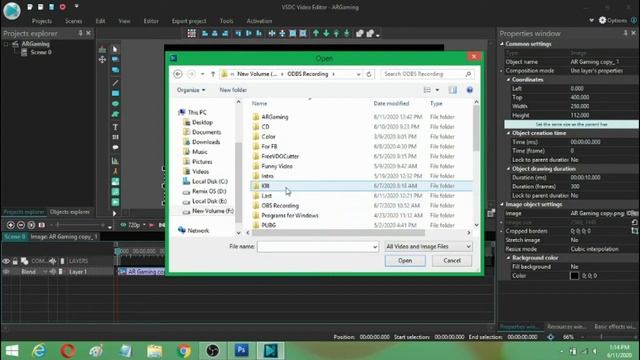Select the add image tool icon
This screenshot has height=360, width=640.
tap(116, 182)
